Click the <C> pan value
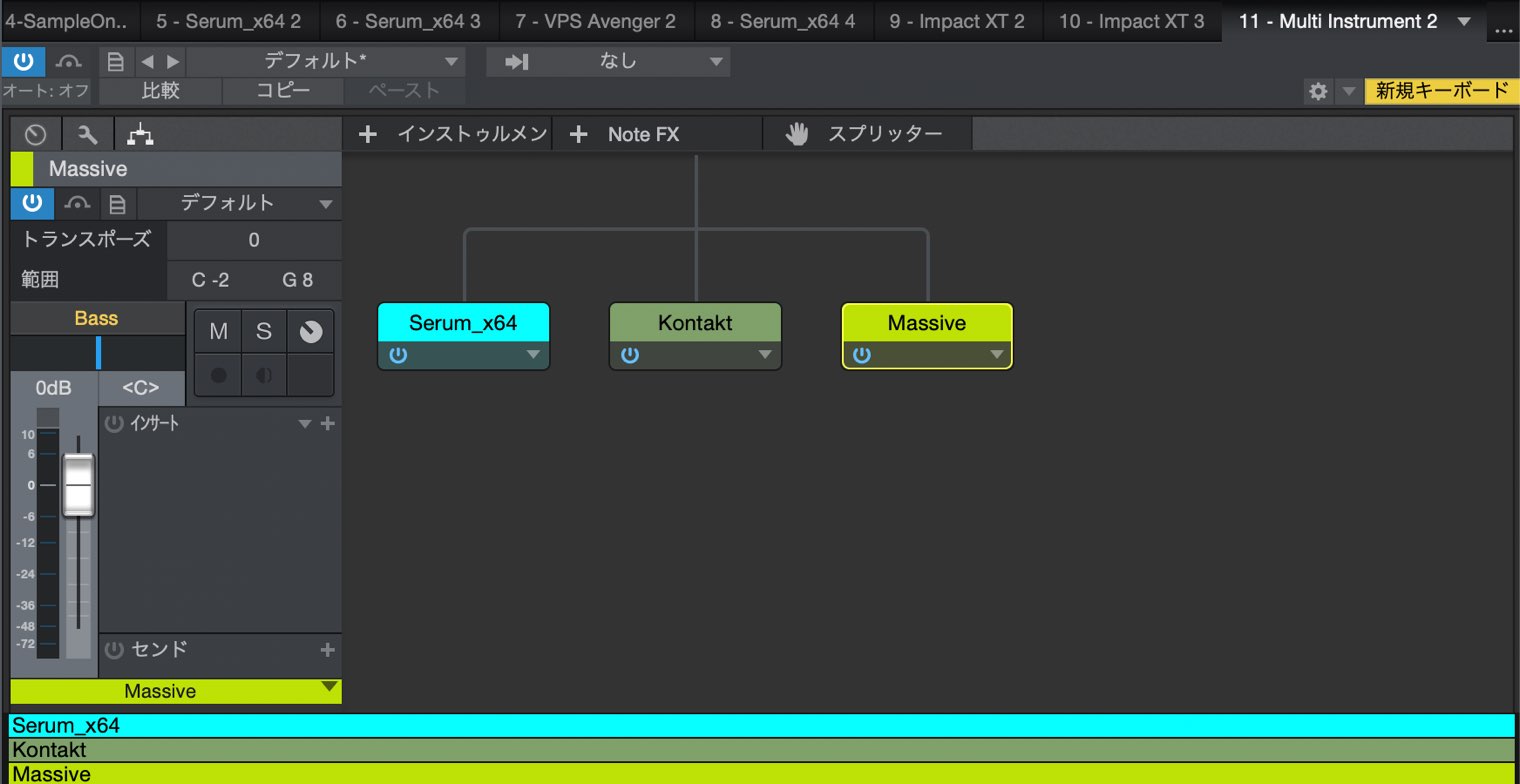 pyautogui.click(x=141, y=388)
